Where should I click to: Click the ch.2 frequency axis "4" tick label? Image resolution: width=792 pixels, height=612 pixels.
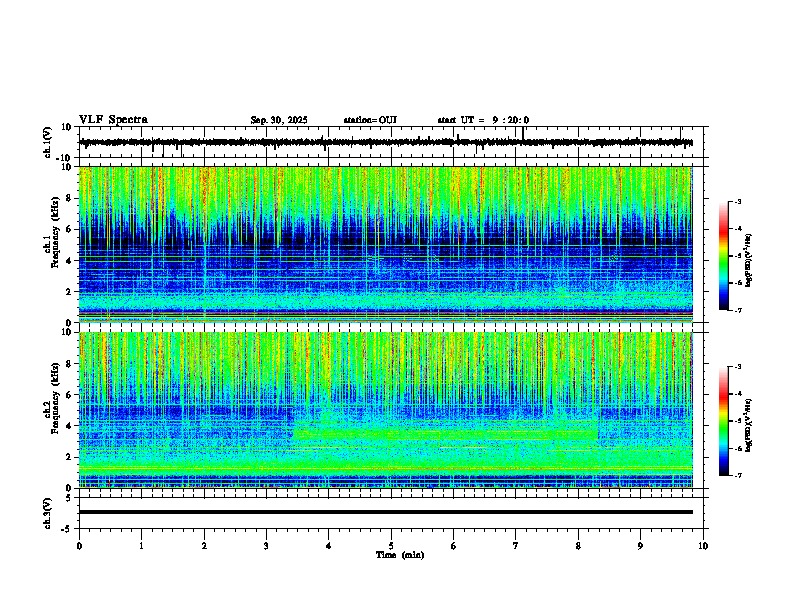pos(70,426)
